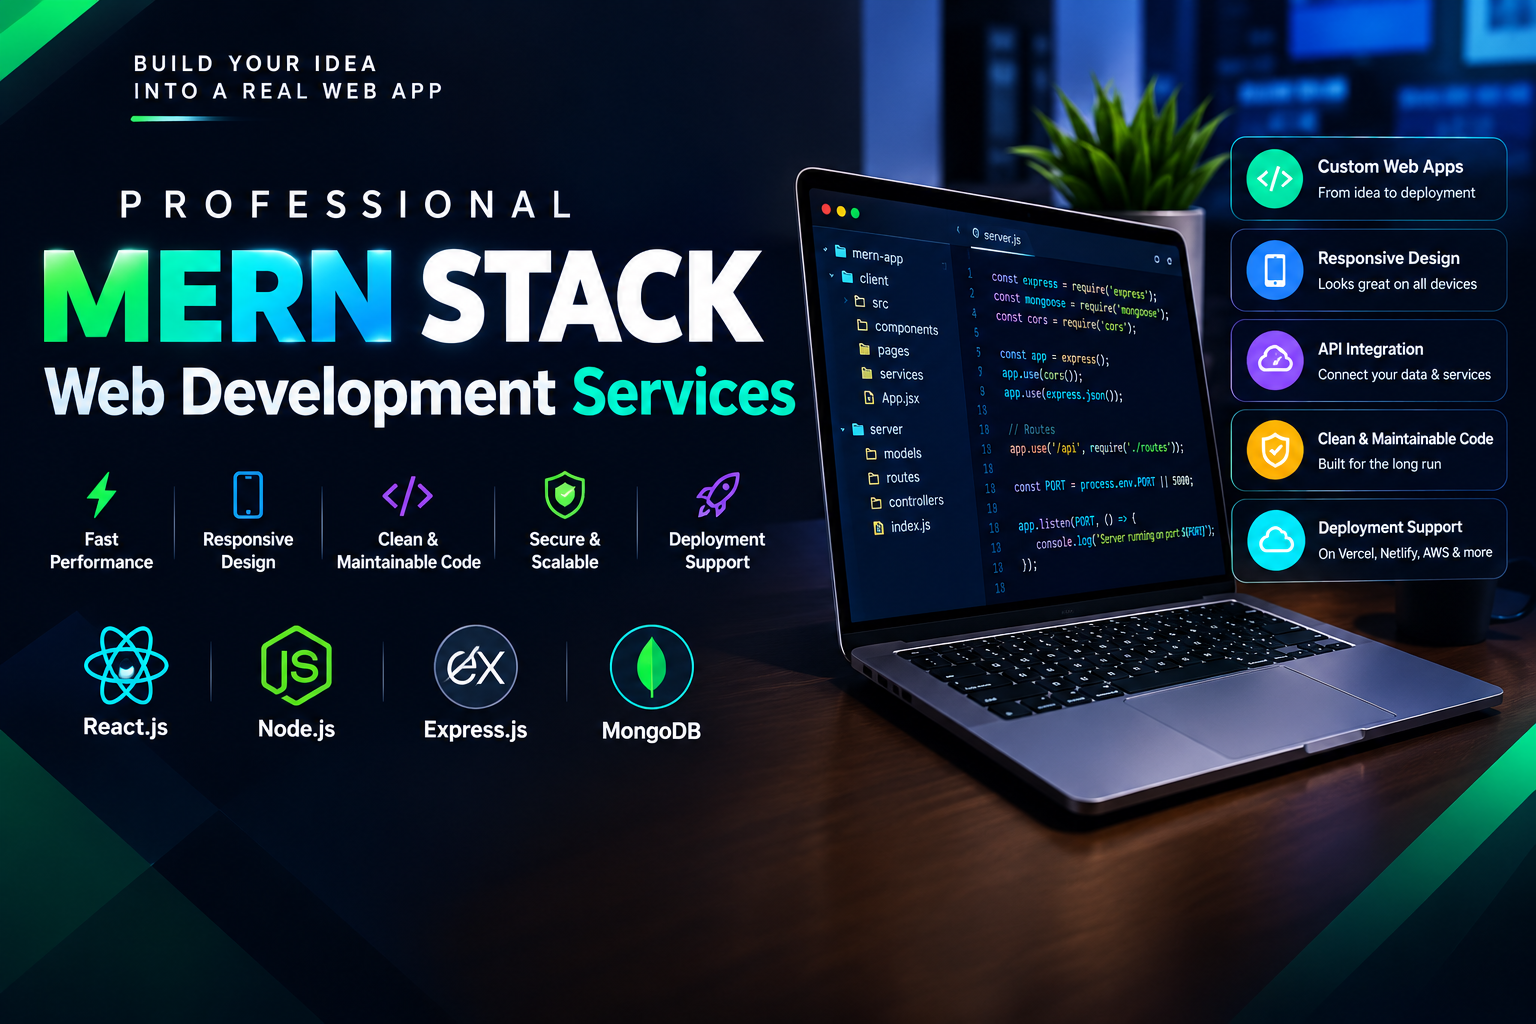Collapse the mern-app root folder chevron
Image resolution: width=1536 pixels, height=1024 pixels.
click(x=825, y=249)
